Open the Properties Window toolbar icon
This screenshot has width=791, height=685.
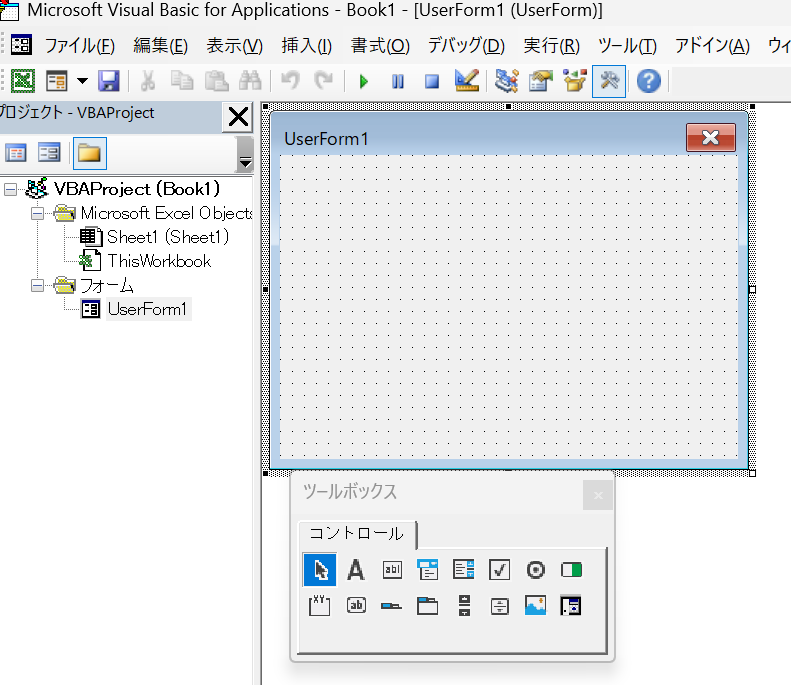click(541, 81)
